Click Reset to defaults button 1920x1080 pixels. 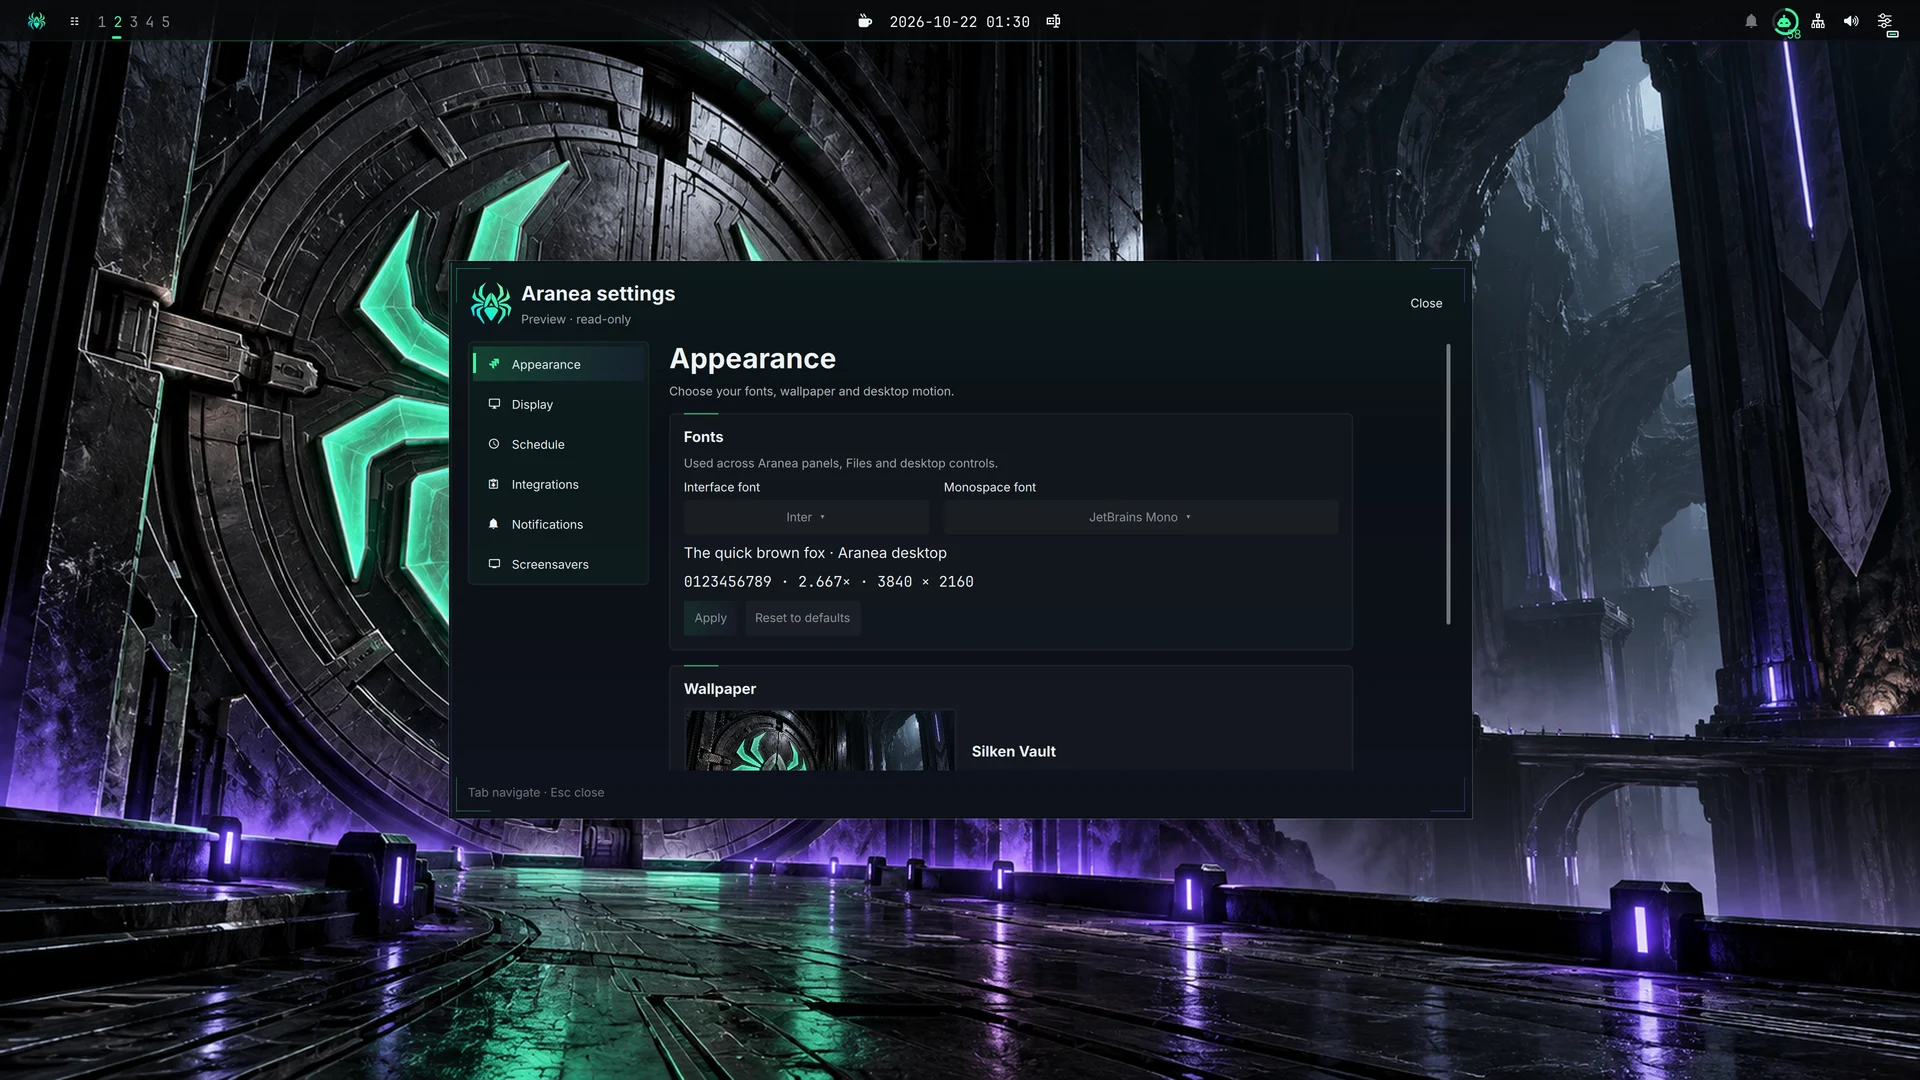point(802,618)
